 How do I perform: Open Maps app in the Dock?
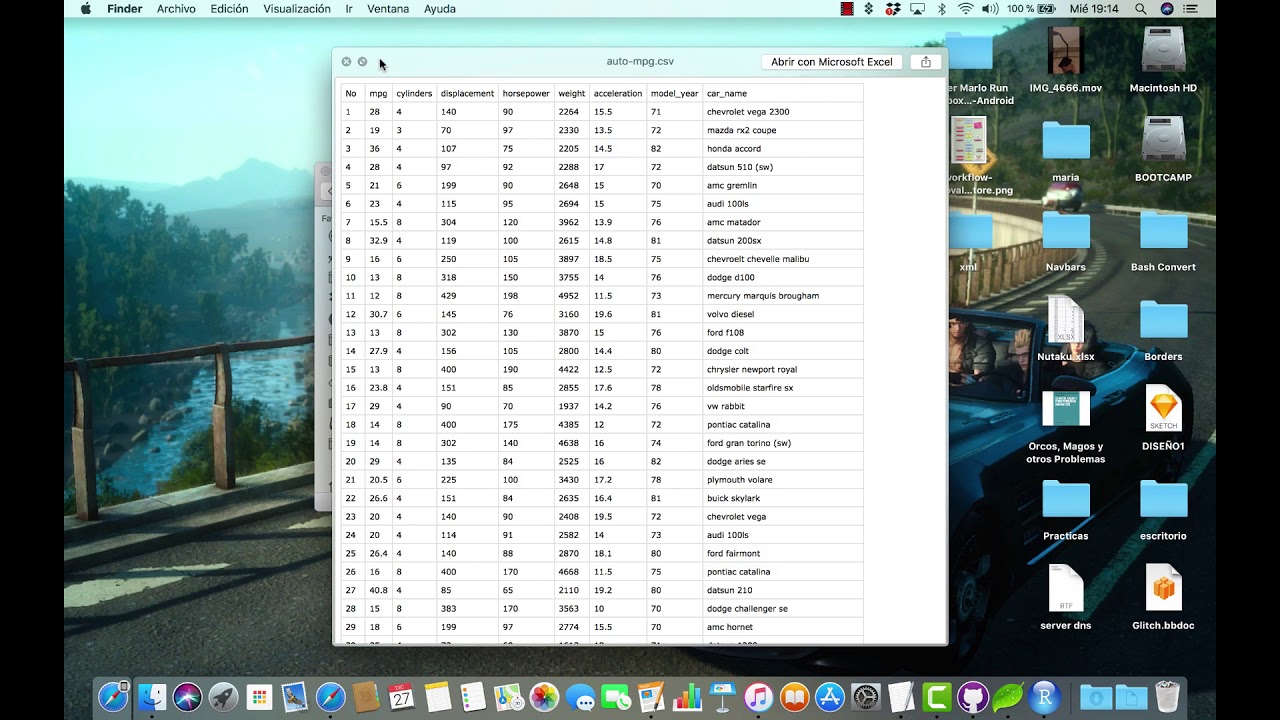[x=508, y=697]
